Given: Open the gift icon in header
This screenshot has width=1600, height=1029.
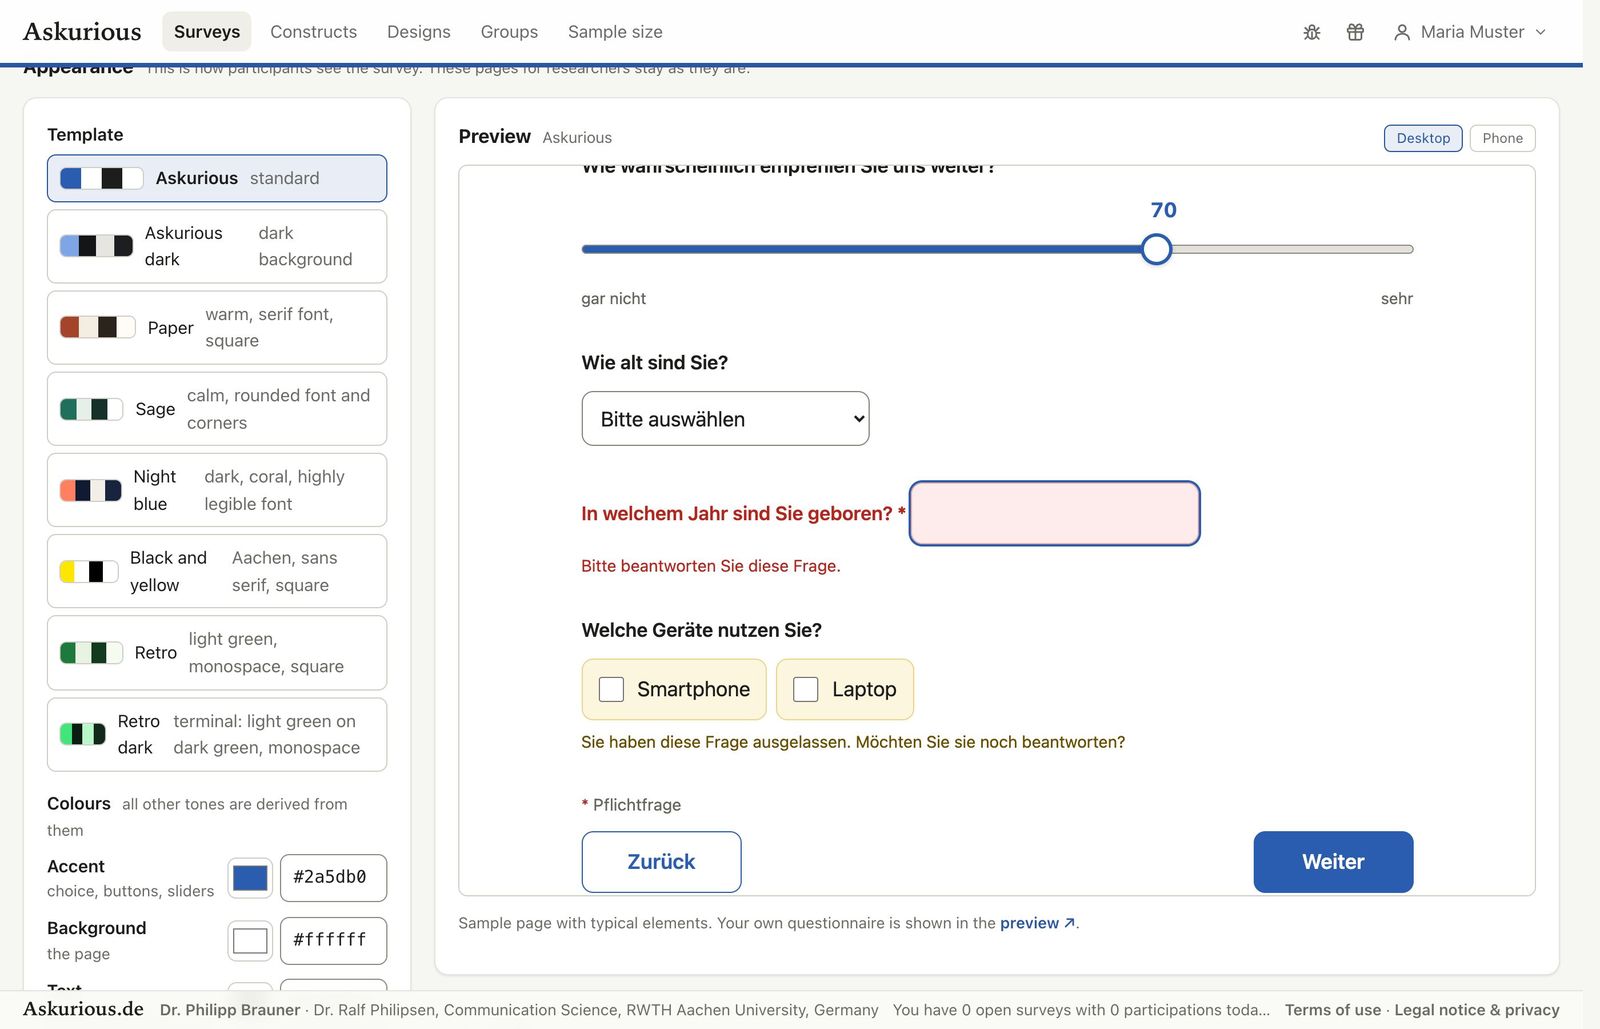Looking at the screenshot, I should [1355, 32].
